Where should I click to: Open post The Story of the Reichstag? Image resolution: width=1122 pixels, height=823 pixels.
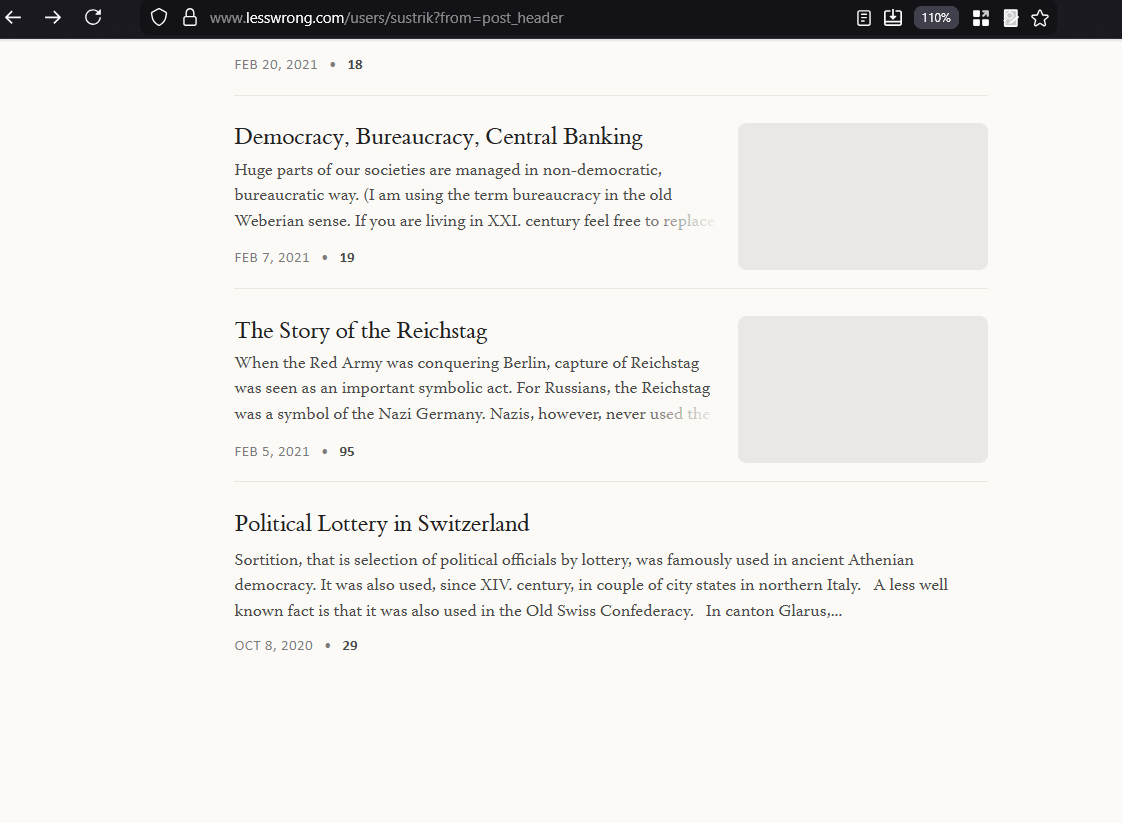(x=361, y=331)
